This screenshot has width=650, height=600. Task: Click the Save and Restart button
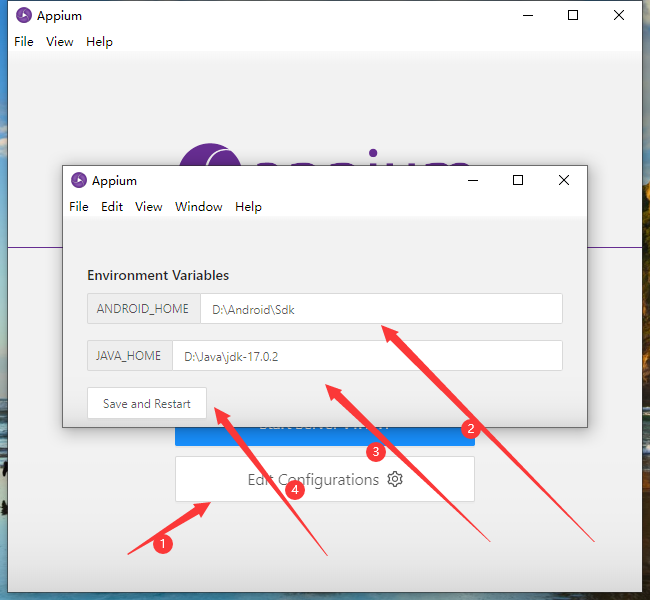pos(147,403)
